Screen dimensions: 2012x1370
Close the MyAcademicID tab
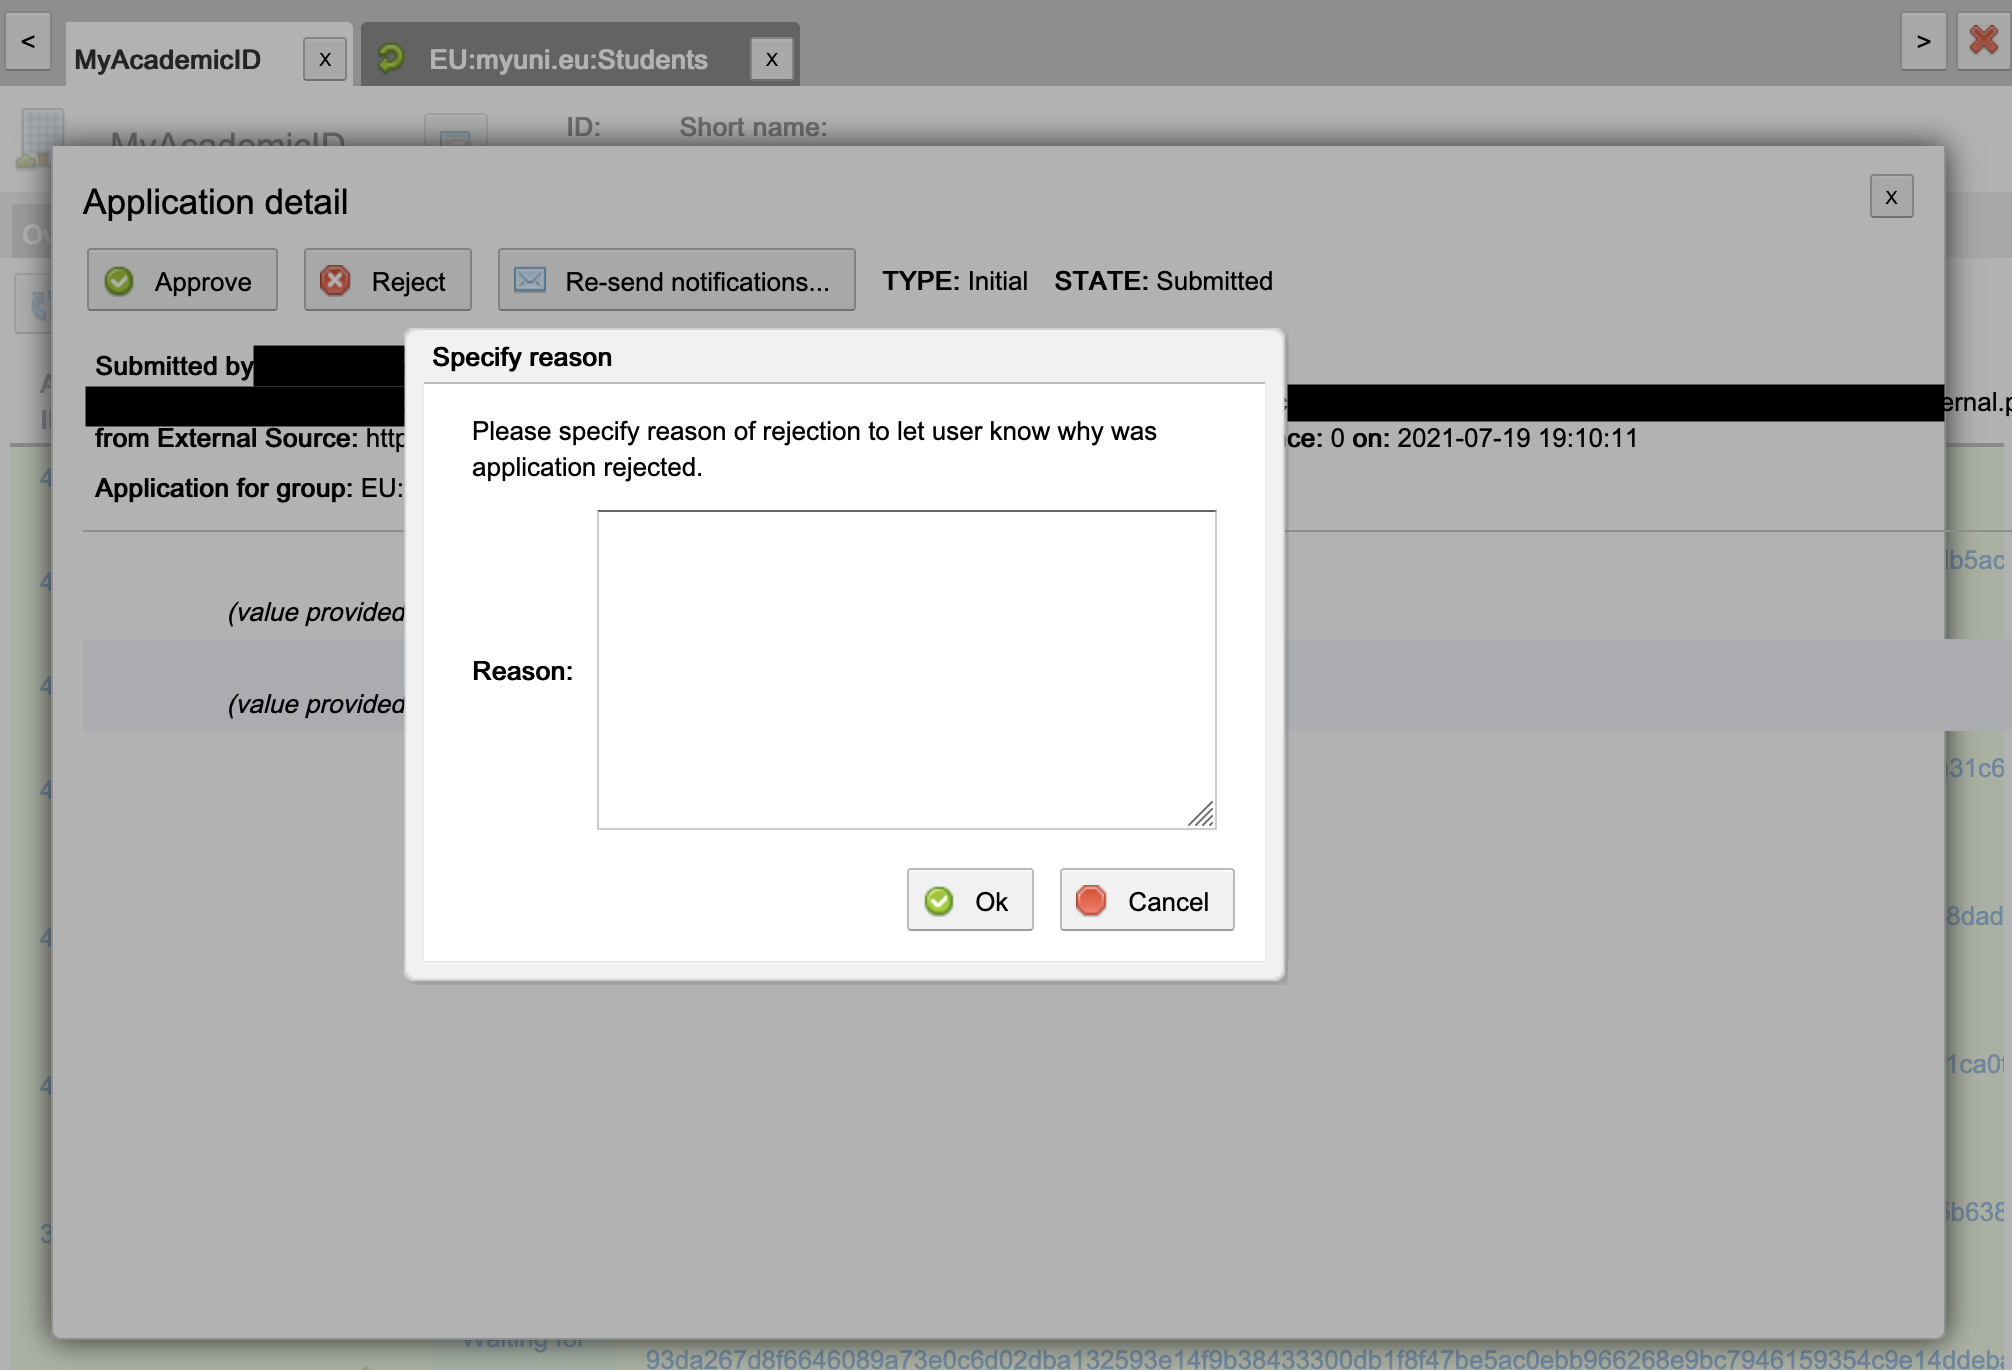point(325,60)
